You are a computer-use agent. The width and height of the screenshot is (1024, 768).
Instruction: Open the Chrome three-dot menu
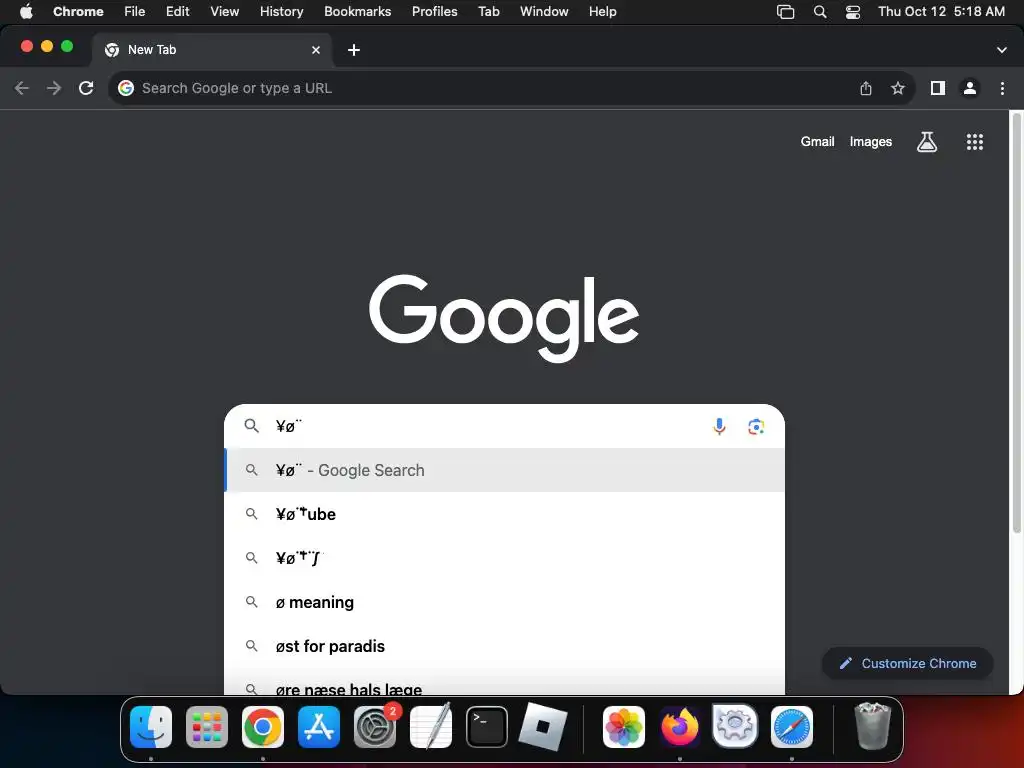(1002, 88)
